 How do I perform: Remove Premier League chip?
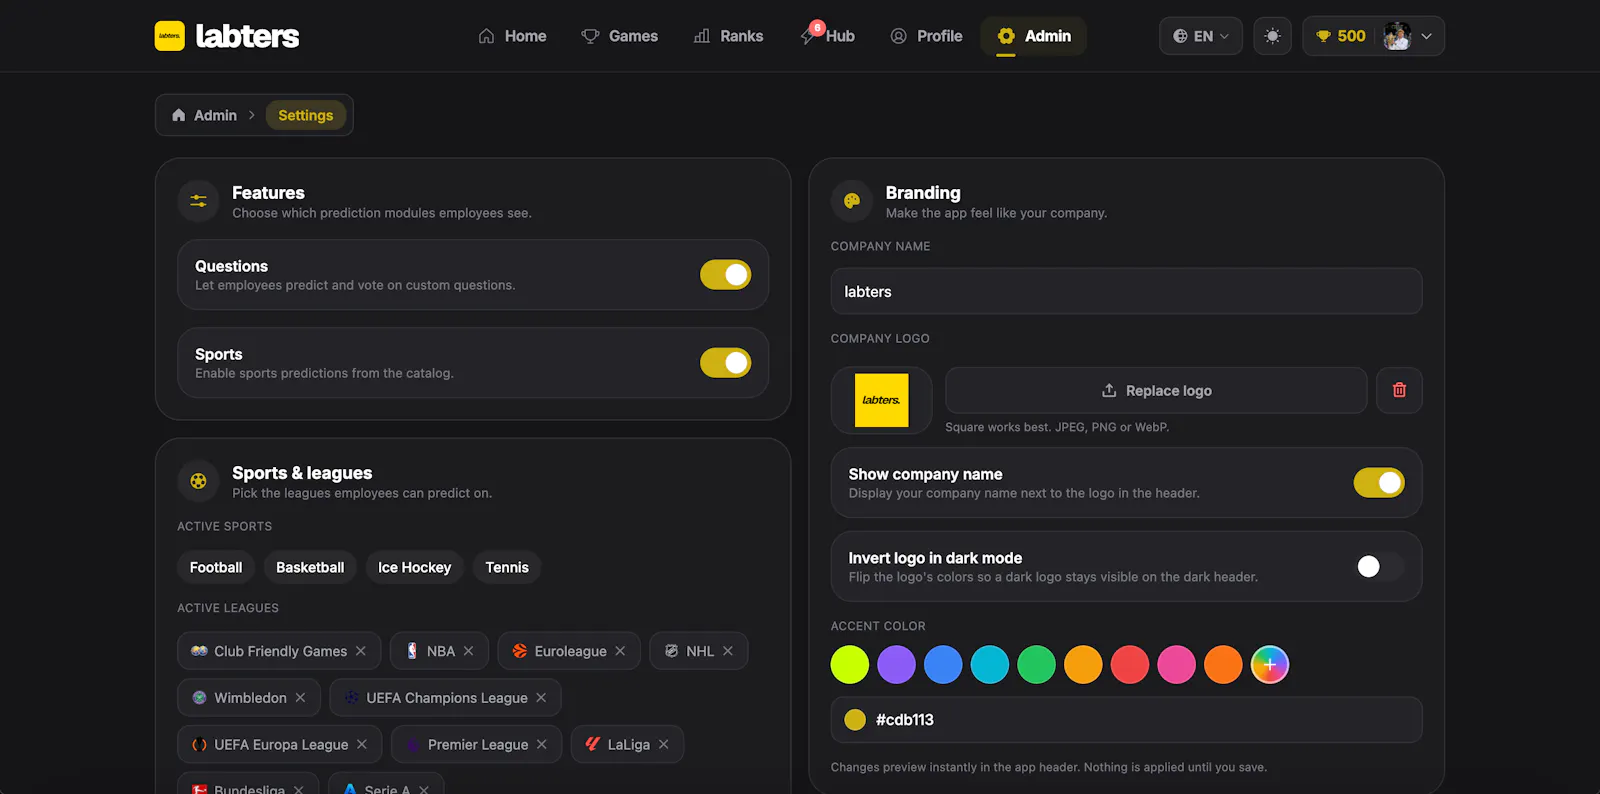[x=542, y=745]
